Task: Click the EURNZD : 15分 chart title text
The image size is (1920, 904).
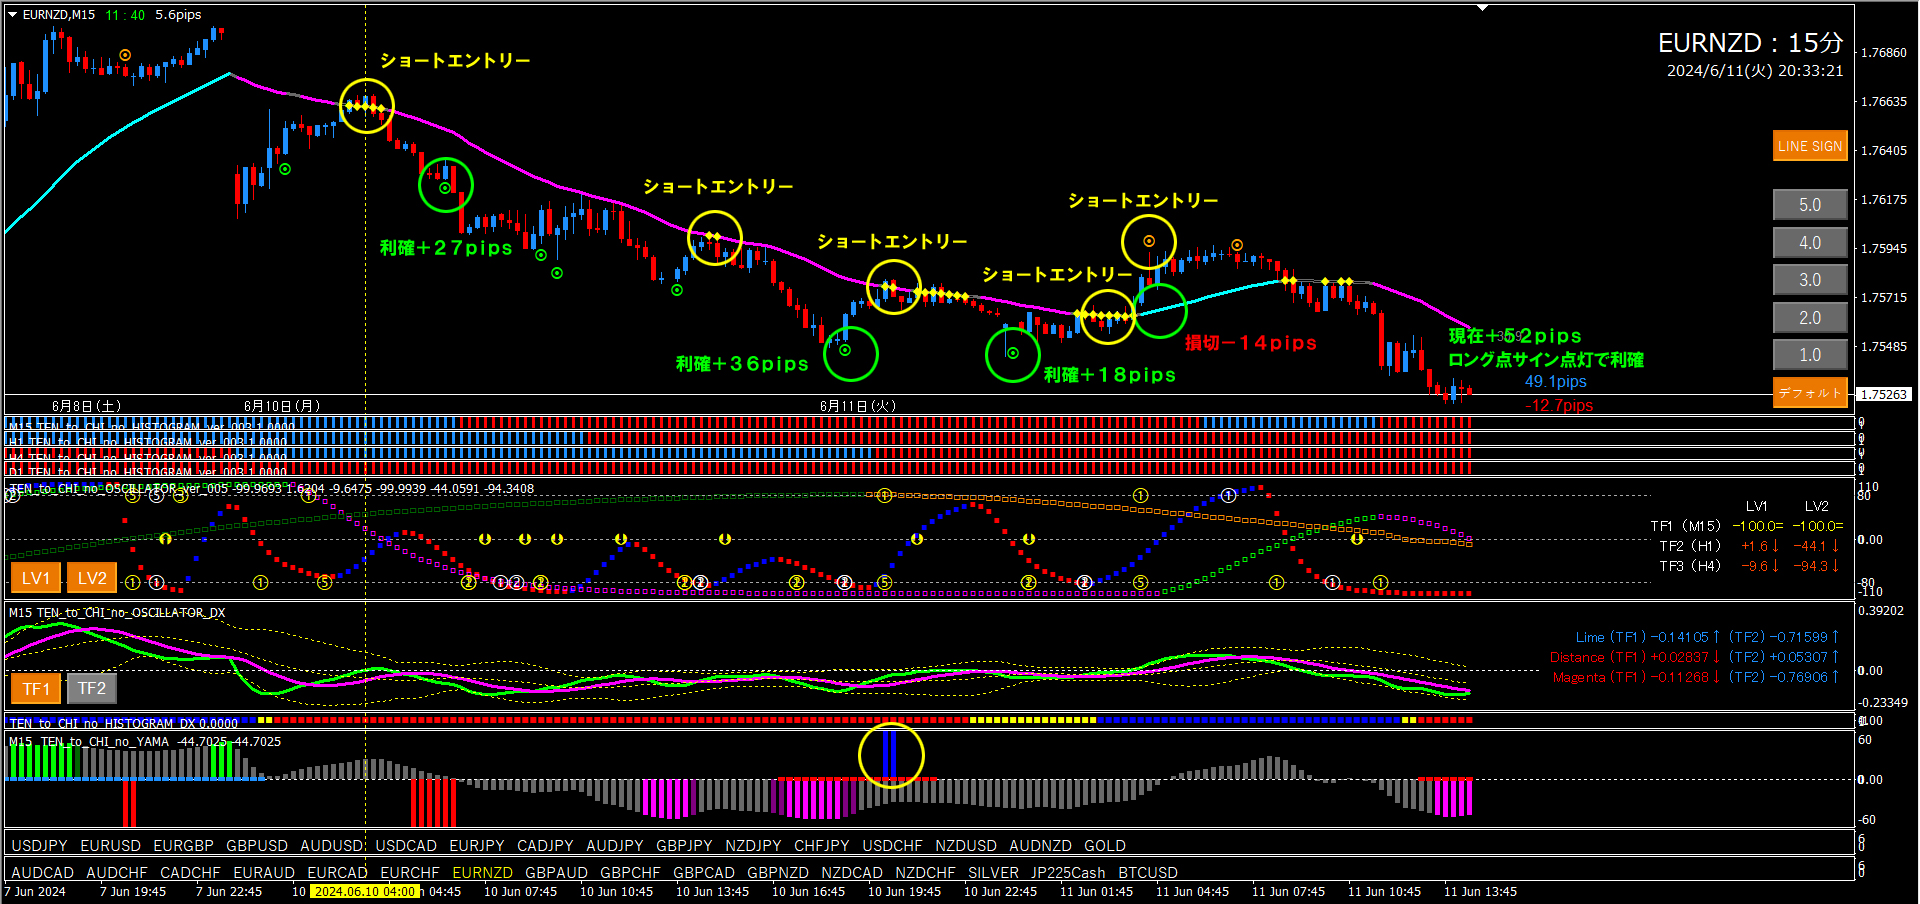Action: (x=1750, y=43)
